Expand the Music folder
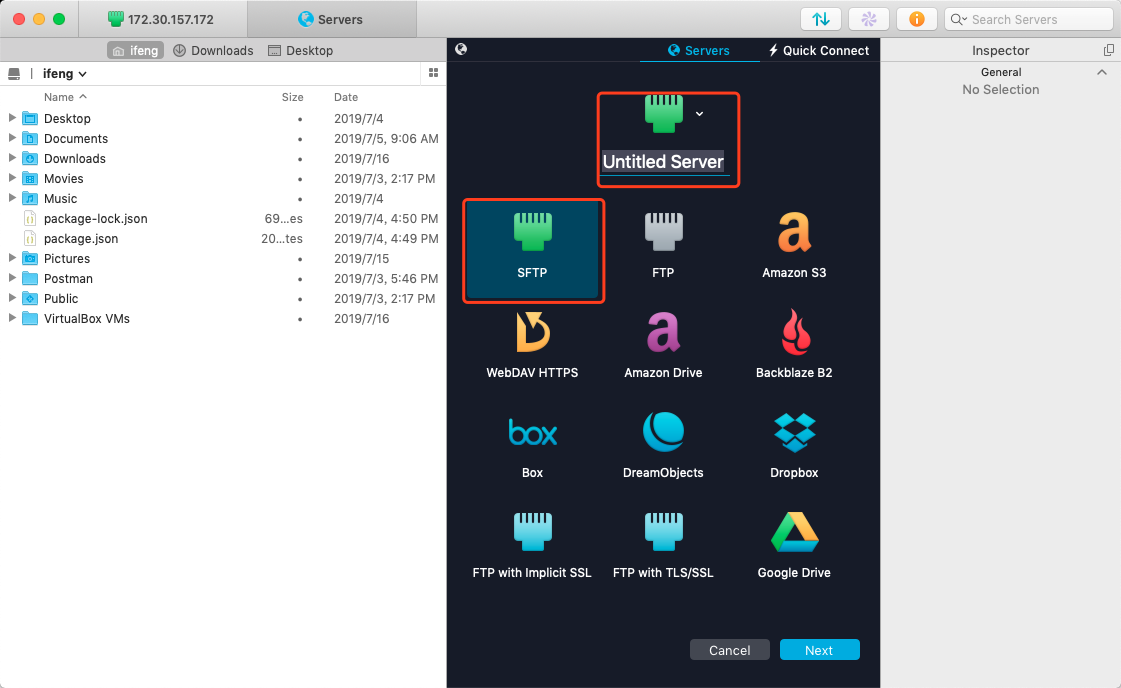Screen dimensions: 1121x688 click(x=11, y=198)
